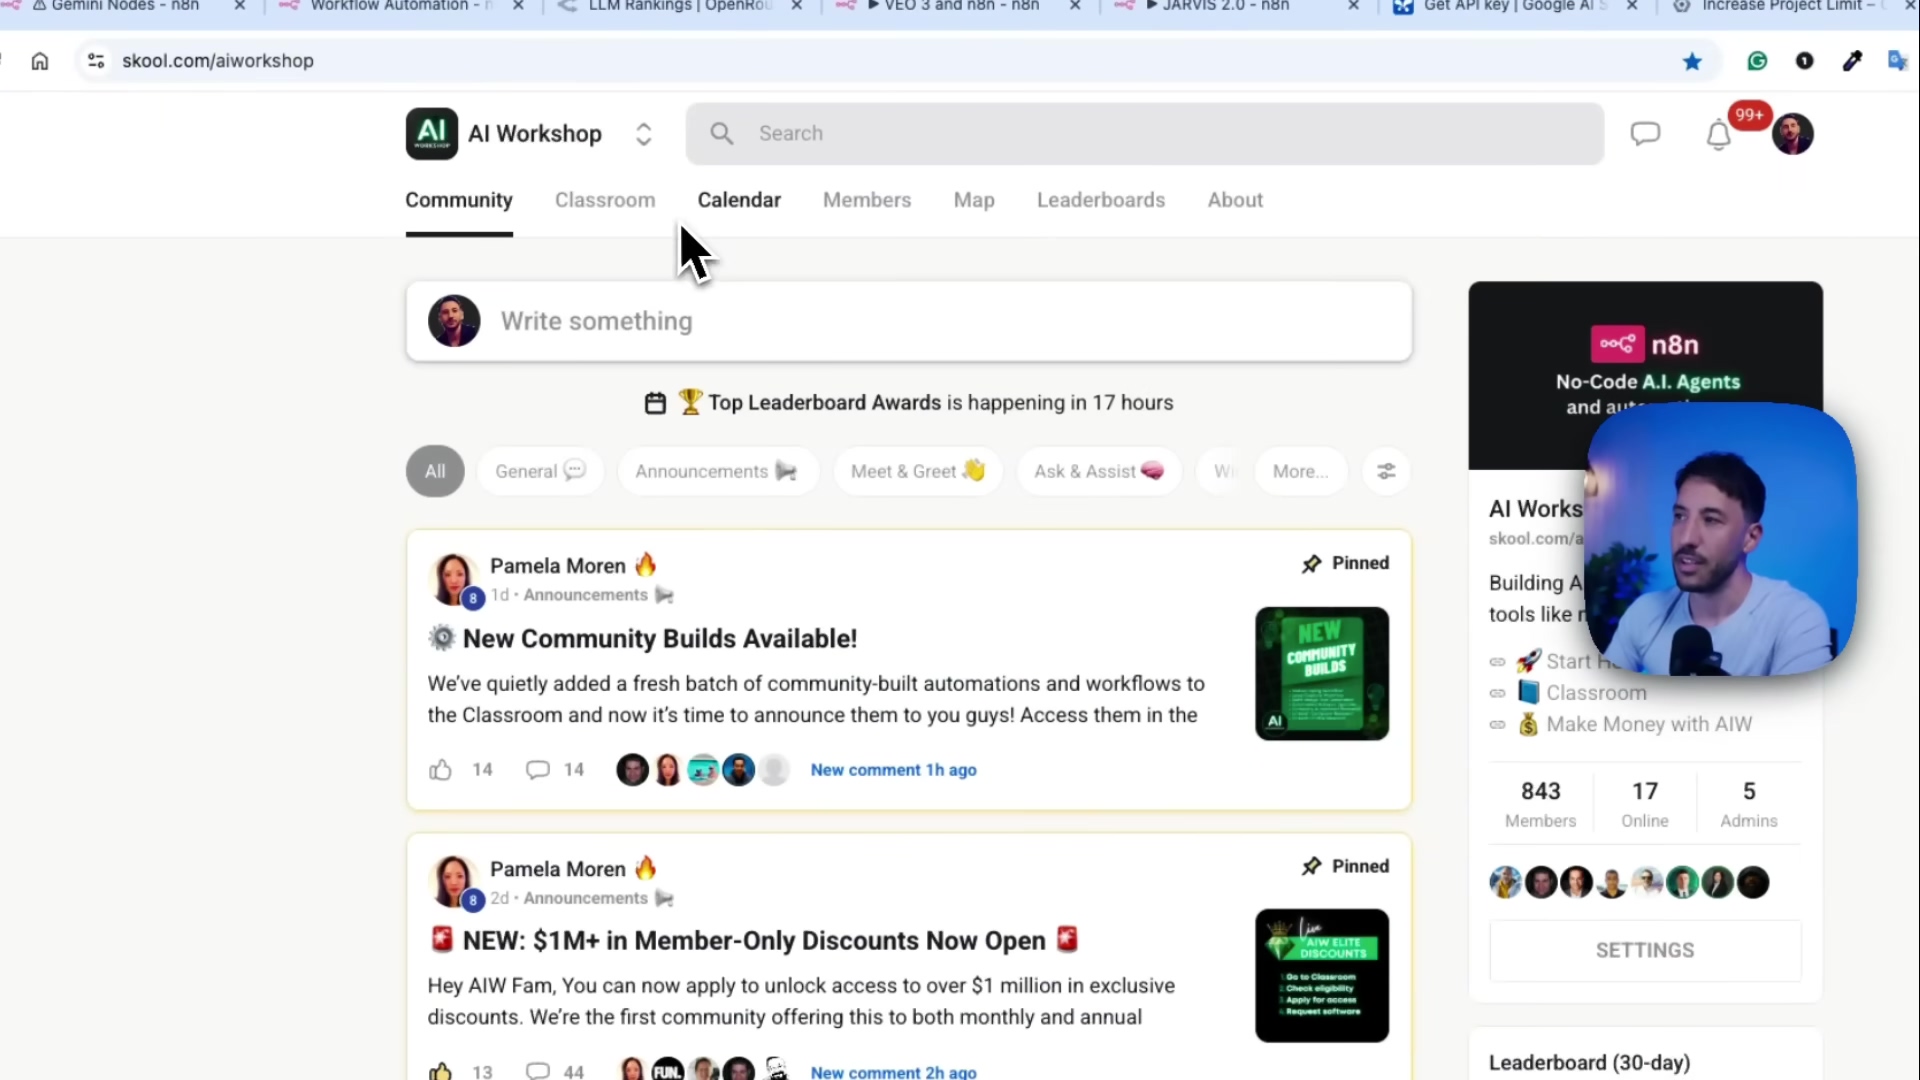The image size is (1920, 1080).
Task: Open the feed filter sliders icon
Action: [x=1386, y=471]
